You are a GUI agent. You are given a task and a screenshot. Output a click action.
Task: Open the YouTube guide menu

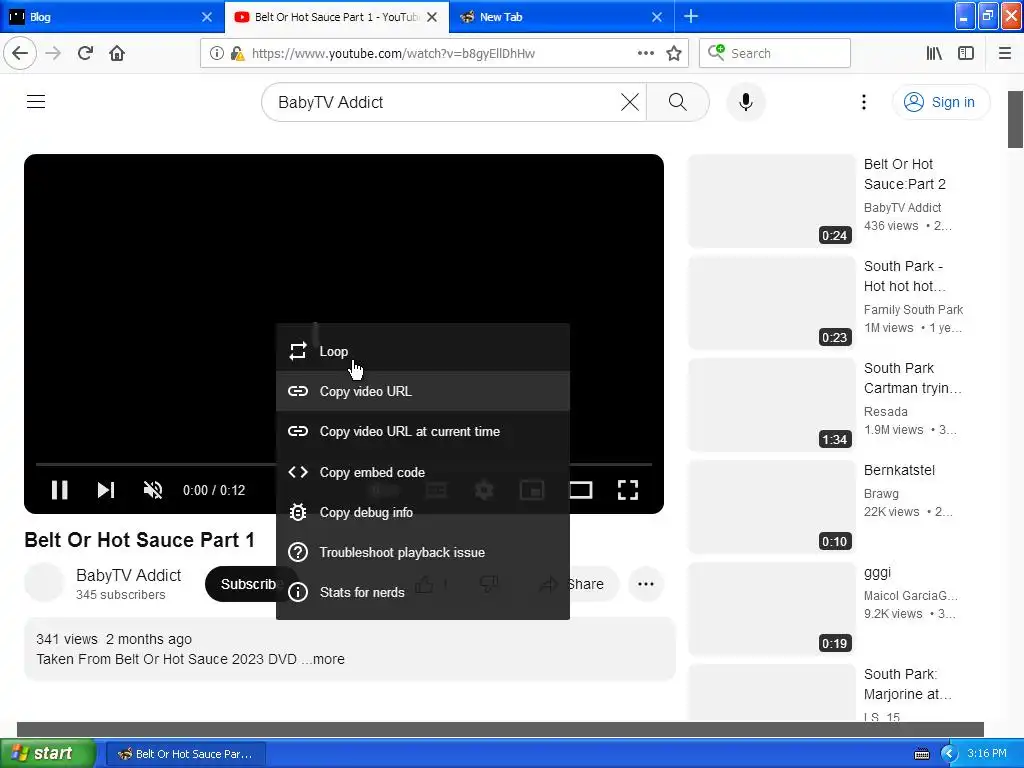(36, 102)
